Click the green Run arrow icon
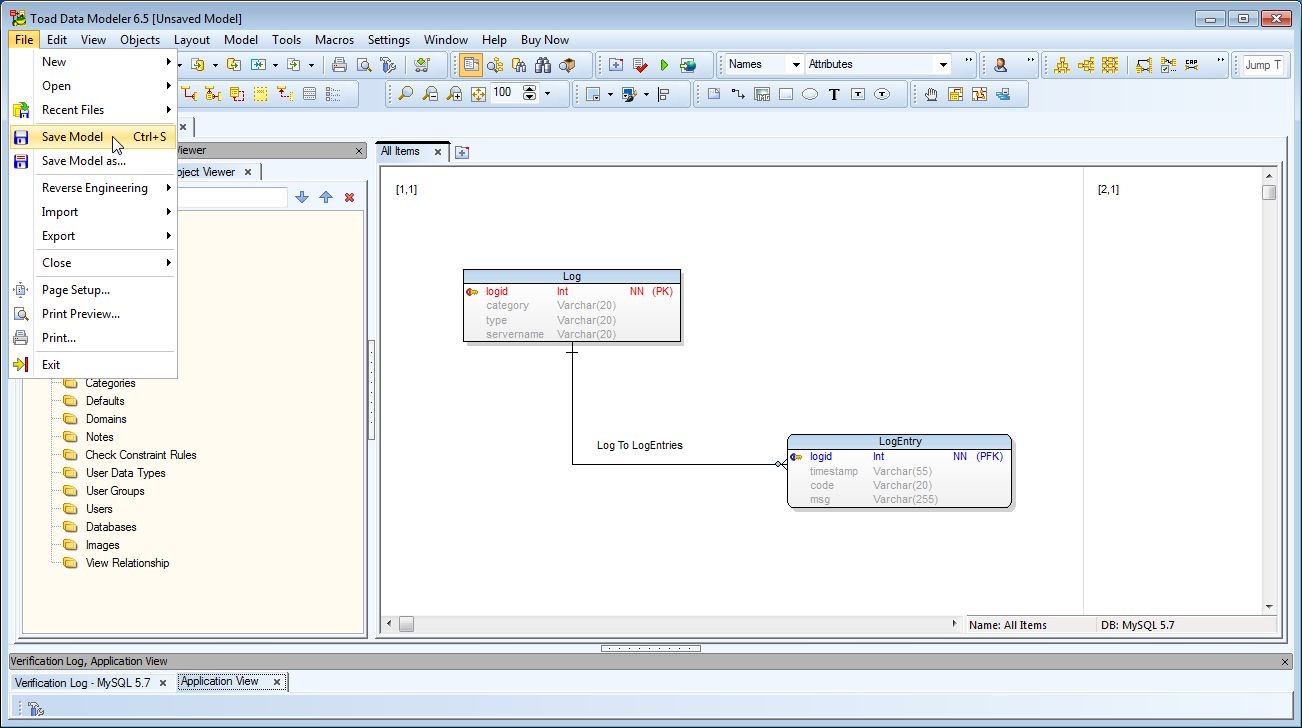The width and height of the screenshot is (1302, 728). click(x=664, y=65)
